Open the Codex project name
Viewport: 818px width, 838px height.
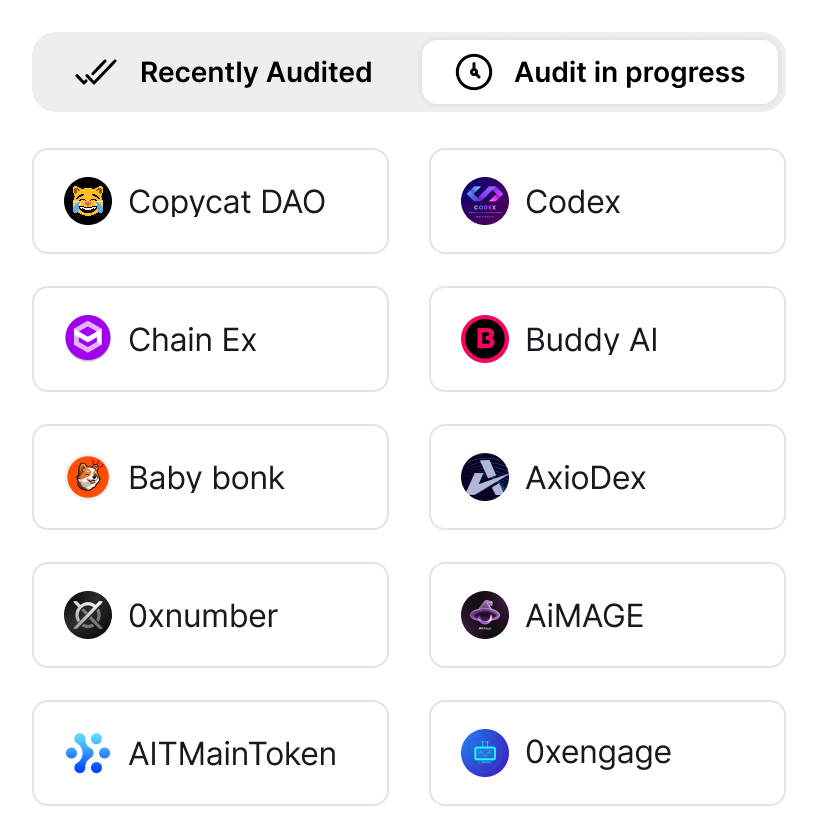point(573,202)
